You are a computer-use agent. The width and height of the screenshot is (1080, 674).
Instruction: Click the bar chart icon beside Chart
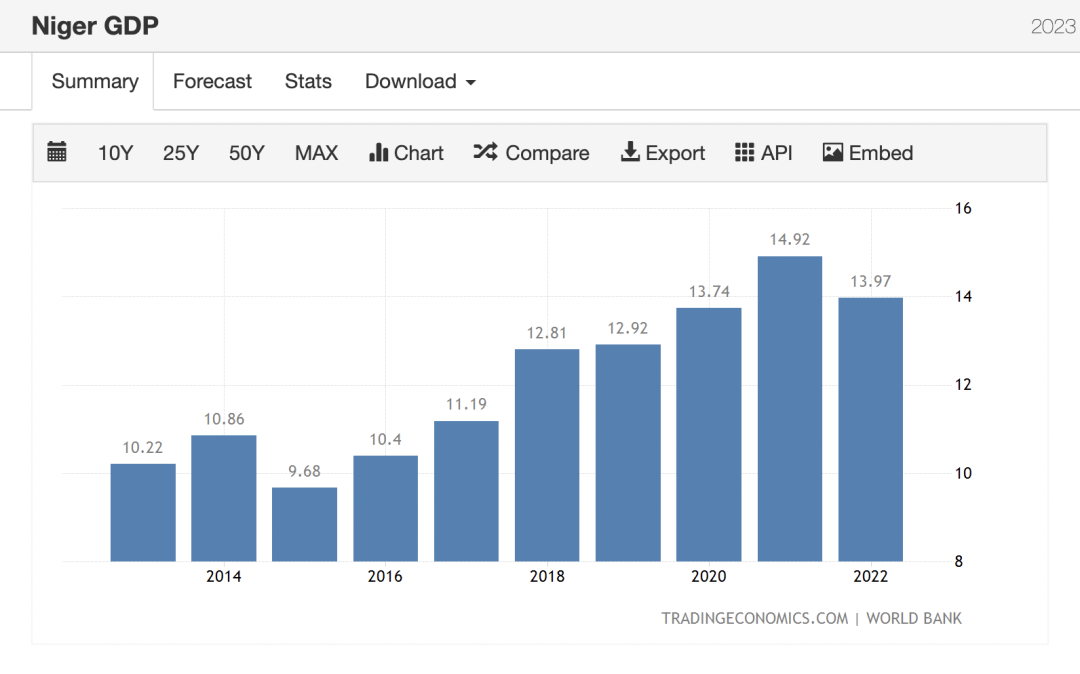point(378,153)
